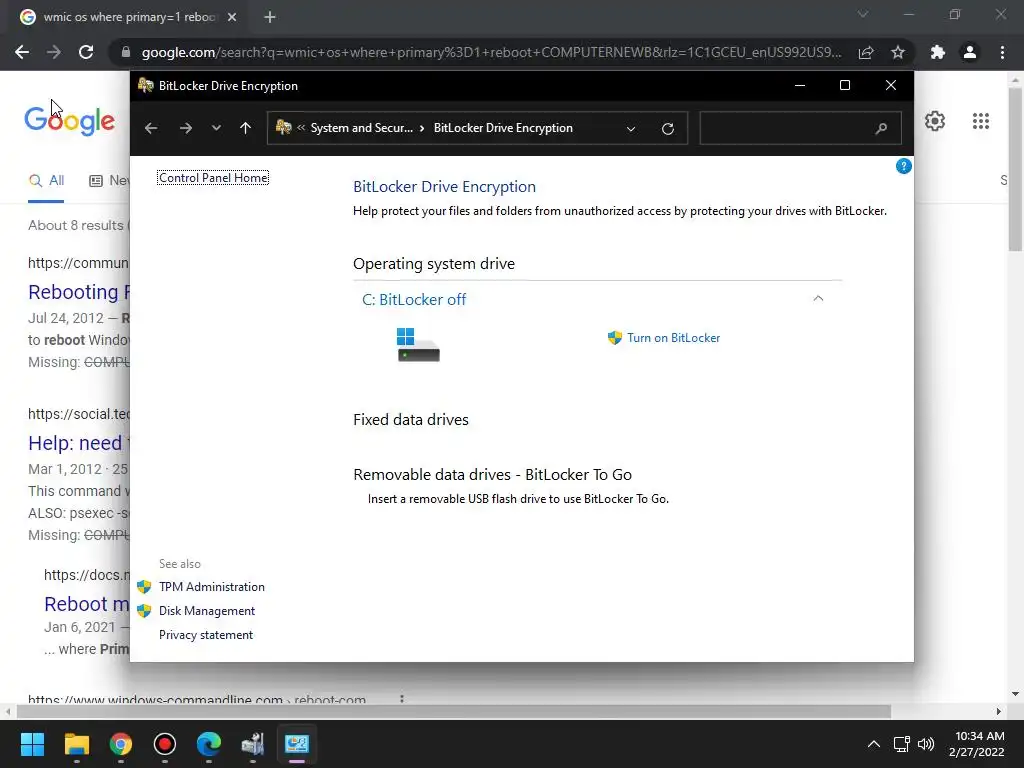Click the network icon in system tray

click(902, 744)
